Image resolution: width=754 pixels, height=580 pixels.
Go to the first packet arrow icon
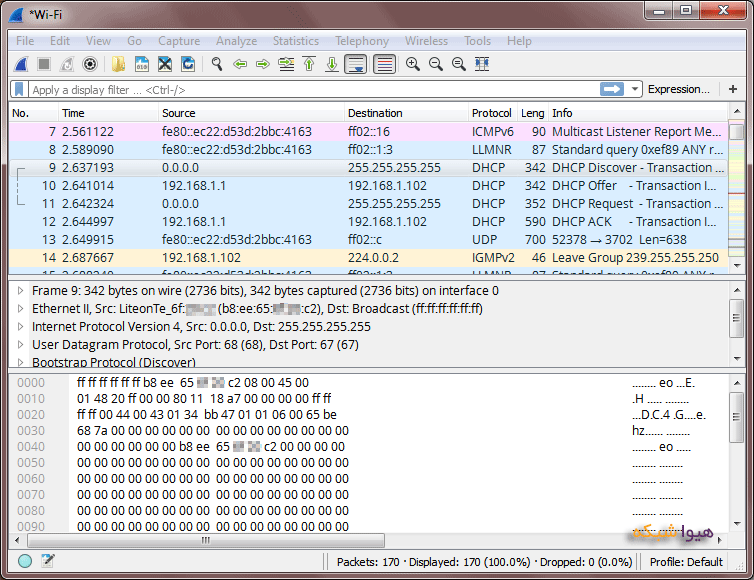coord(309,64)
